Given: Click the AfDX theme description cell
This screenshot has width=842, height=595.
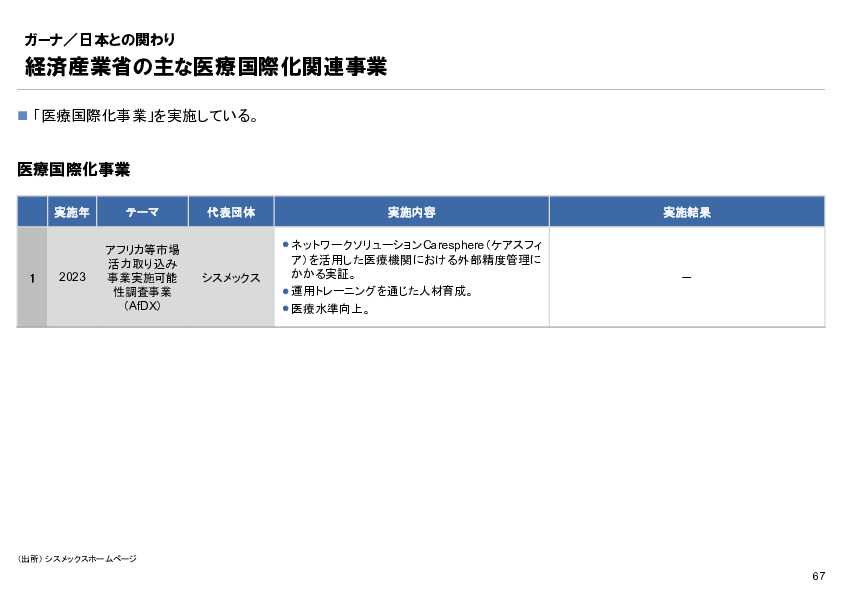Looking at the screenshot, I should point(142,277).
